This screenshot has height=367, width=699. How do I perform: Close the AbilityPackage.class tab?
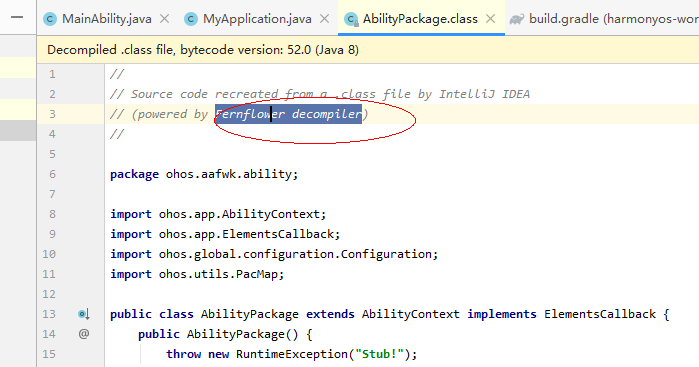coord(490,19)
